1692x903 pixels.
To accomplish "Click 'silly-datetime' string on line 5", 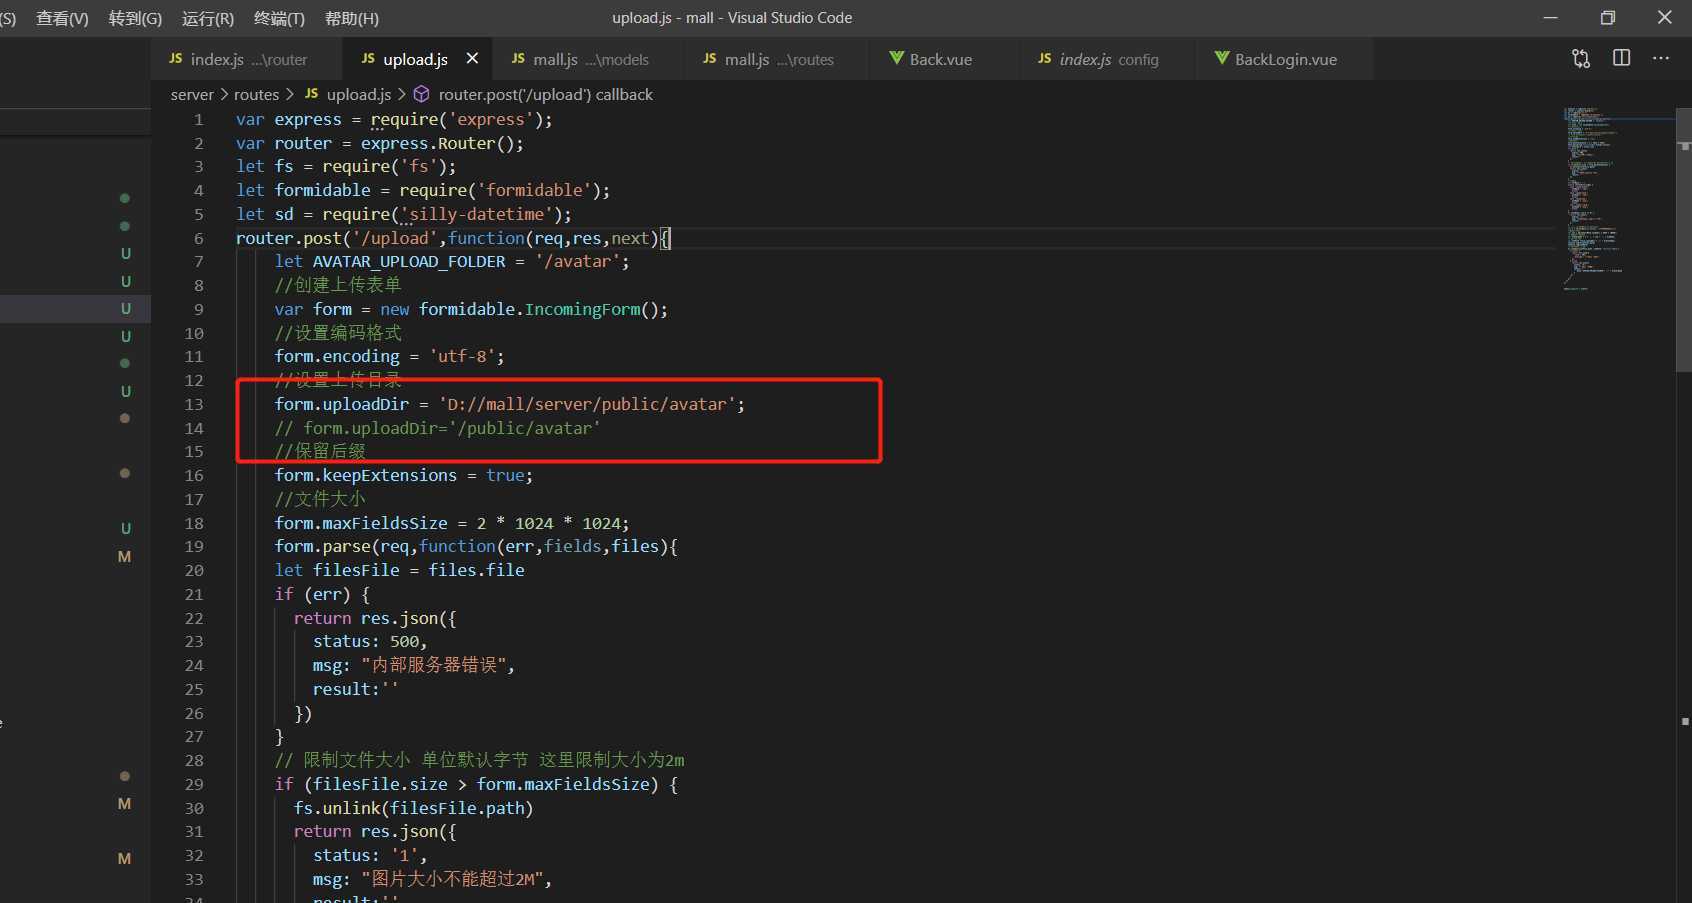I will [477, 214].
